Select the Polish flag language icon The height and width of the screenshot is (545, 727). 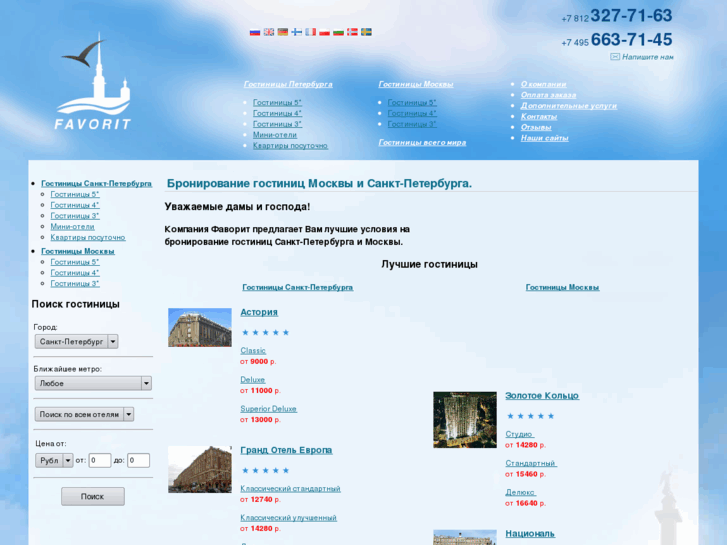(x=324, y=32)
